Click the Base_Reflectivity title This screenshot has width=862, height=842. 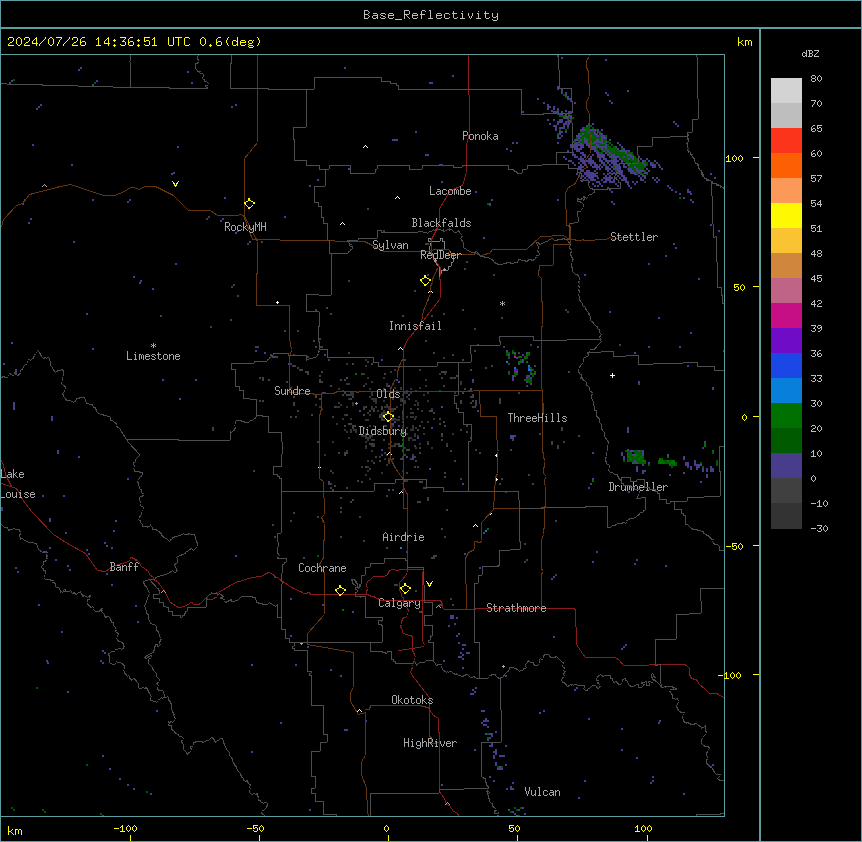coord(431,15)
